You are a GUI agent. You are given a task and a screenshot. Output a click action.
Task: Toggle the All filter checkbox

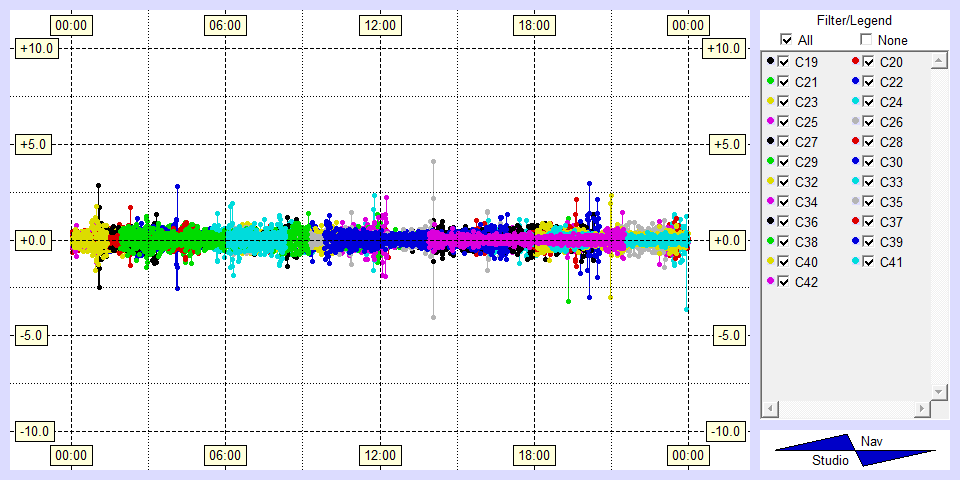(786, 40)
